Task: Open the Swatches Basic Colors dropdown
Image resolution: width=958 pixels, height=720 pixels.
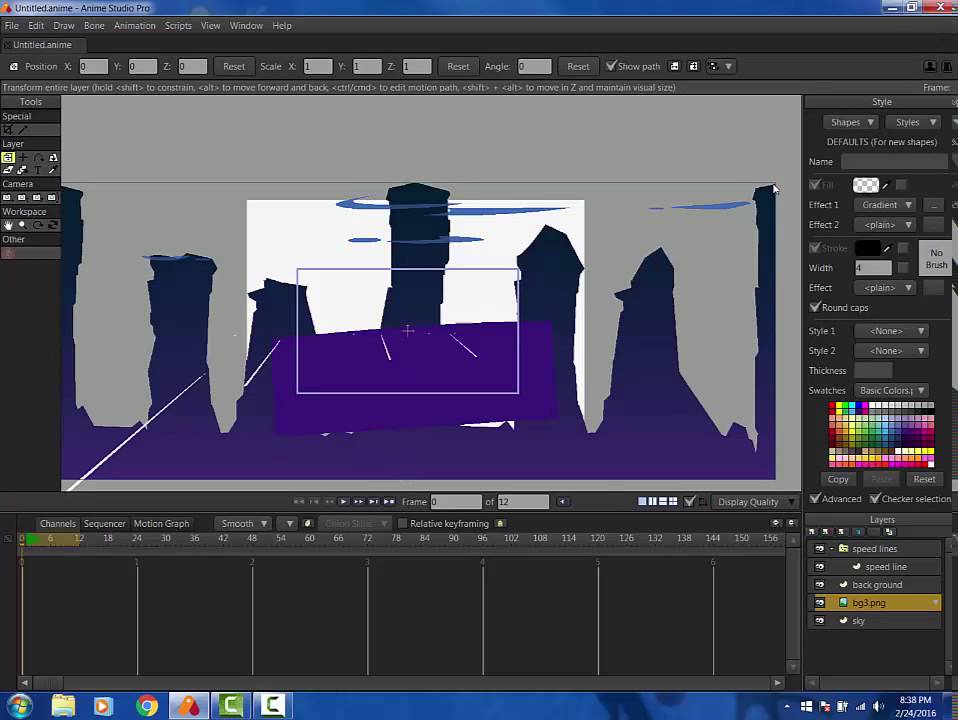Action: click(x=891, y=390)
